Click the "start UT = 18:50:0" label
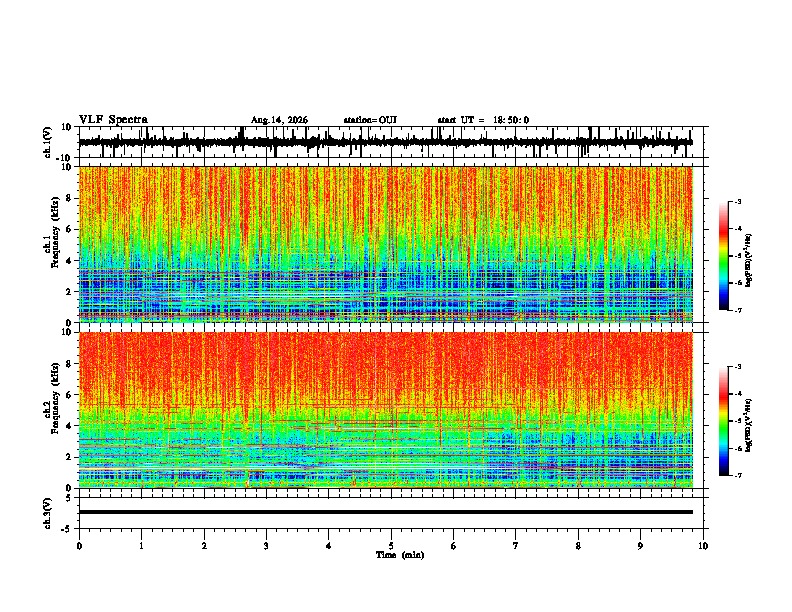Viewport: 792px width, 612px height. [483, 120]
